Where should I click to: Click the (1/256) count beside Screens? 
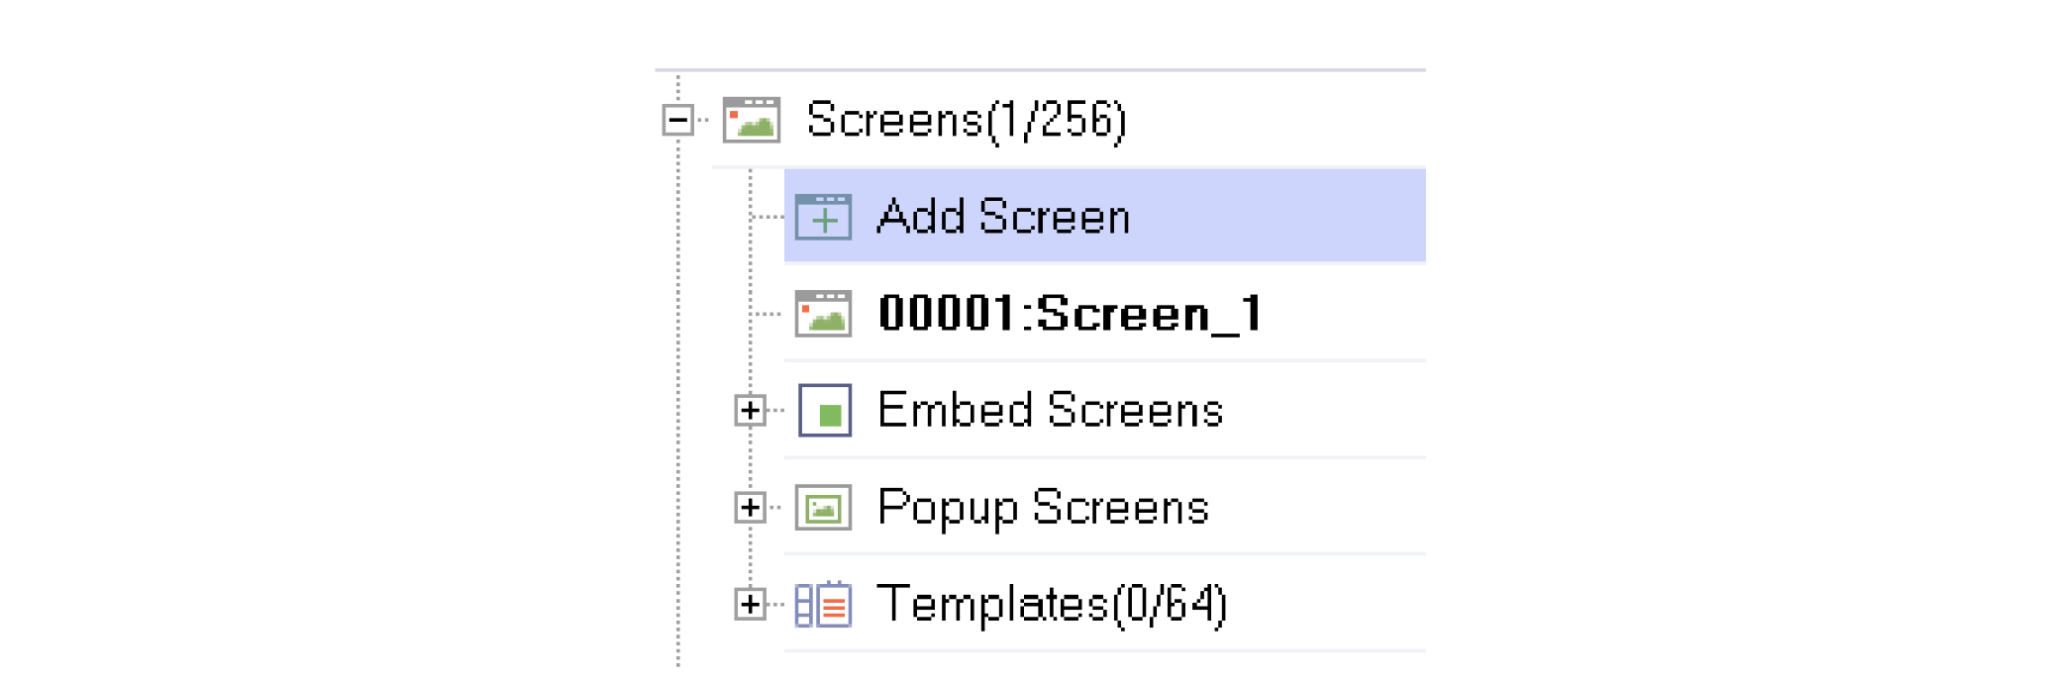coord(1057,120)
